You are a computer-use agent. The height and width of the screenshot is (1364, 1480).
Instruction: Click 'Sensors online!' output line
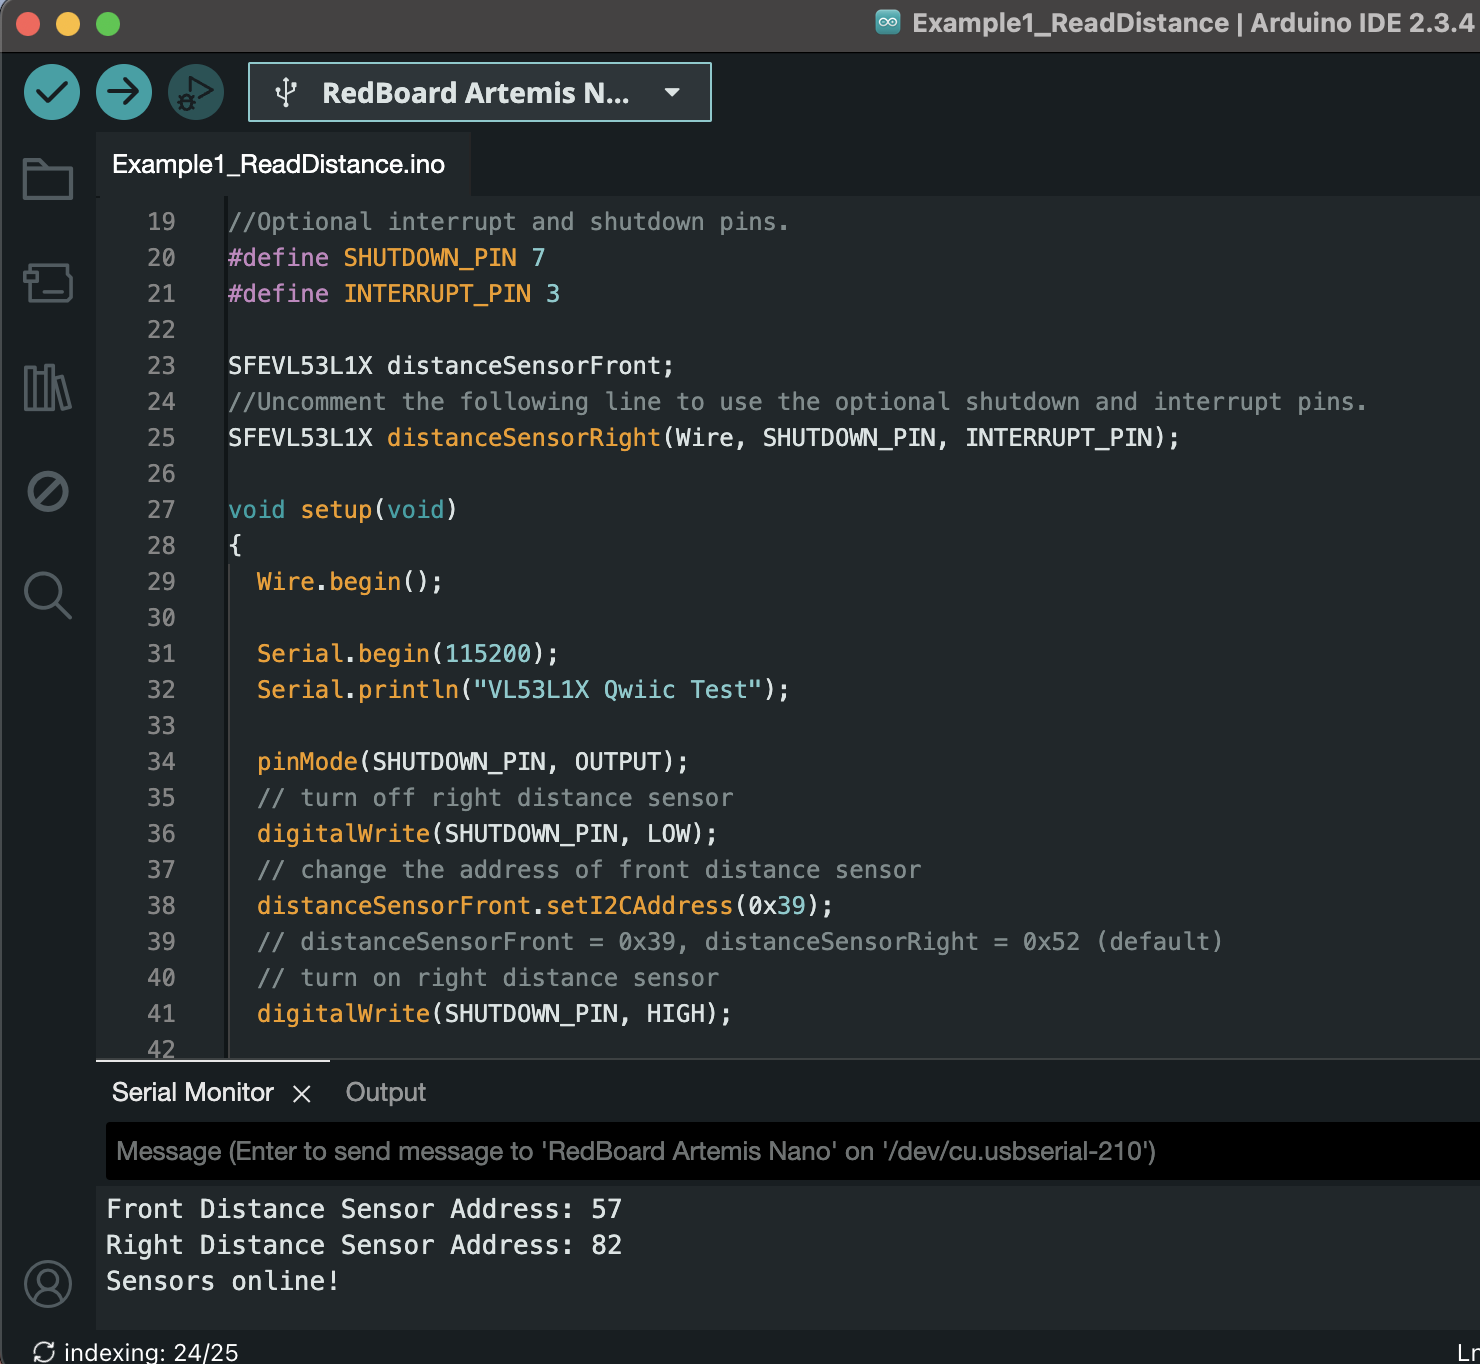223,1281
